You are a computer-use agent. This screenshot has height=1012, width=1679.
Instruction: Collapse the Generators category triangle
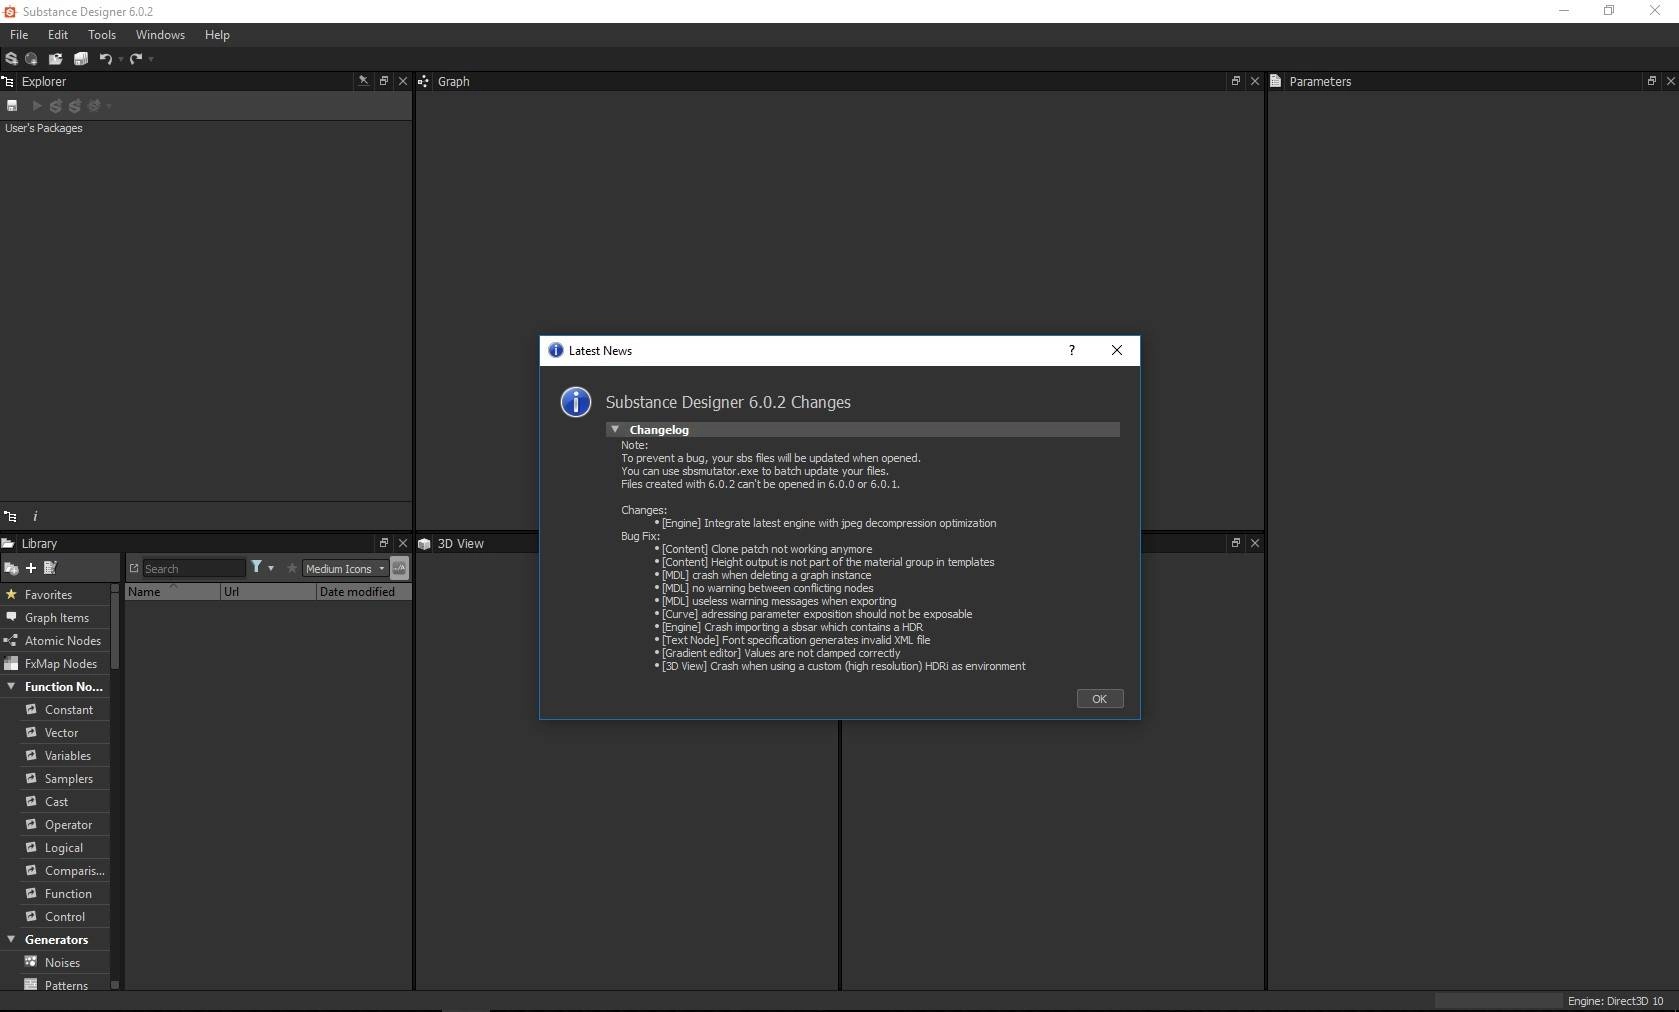pos(11,939)
